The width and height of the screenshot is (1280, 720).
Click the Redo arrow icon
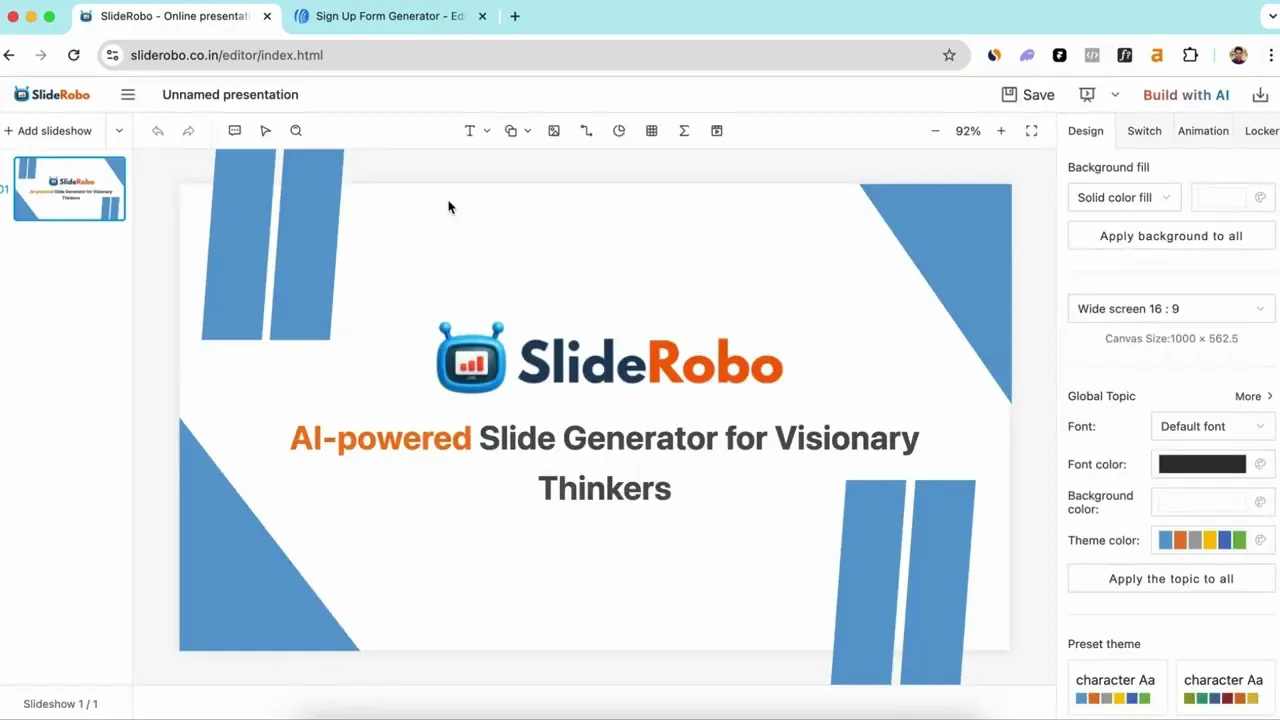[x=188, y=131]
